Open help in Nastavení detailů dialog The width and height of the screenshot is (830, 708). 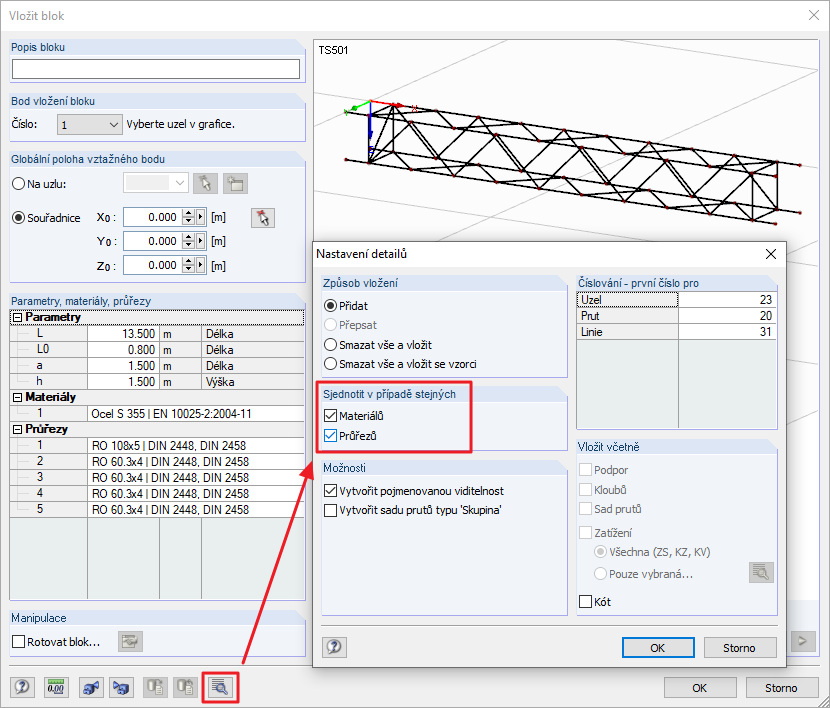click(x=335, y=647)
